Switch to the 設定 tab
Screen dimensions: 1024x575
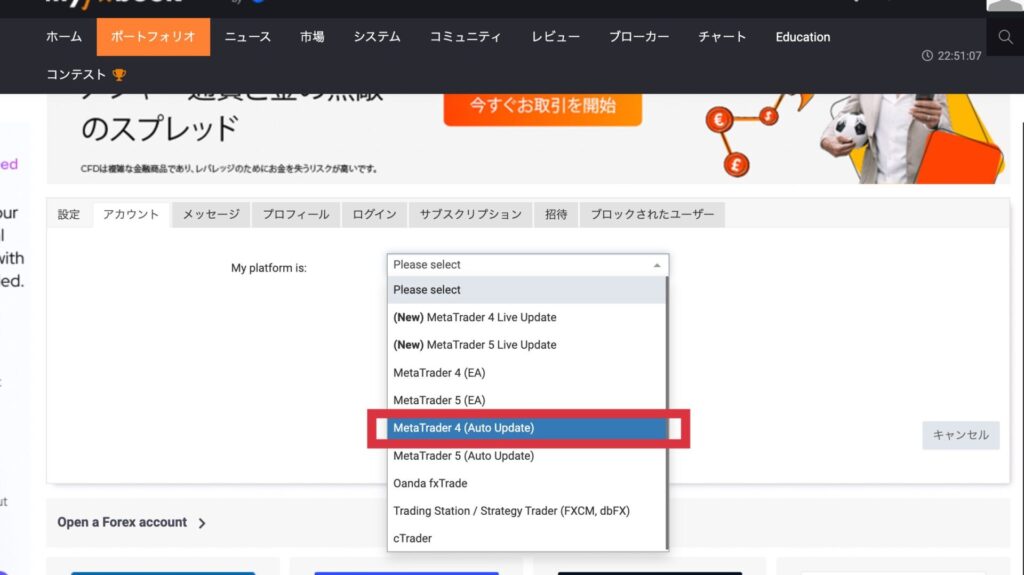(69, 214)
